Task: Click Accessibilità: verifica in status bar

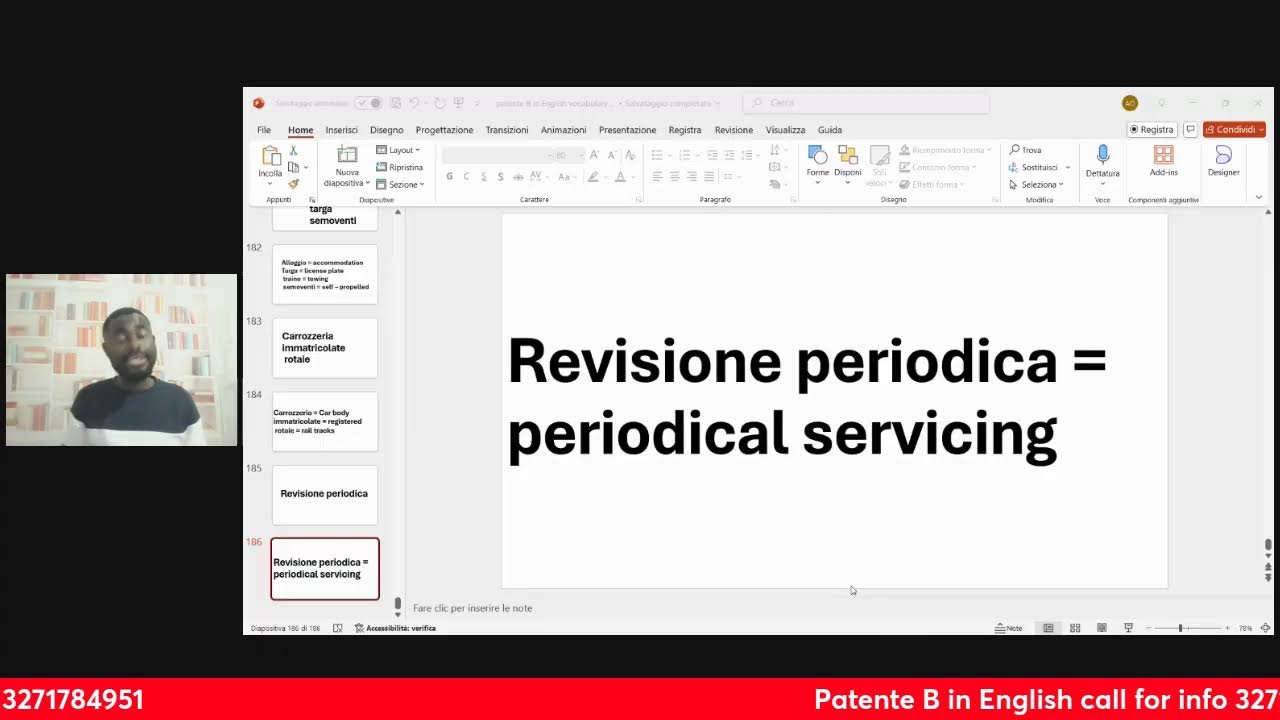Action: (x=394, y=628)
